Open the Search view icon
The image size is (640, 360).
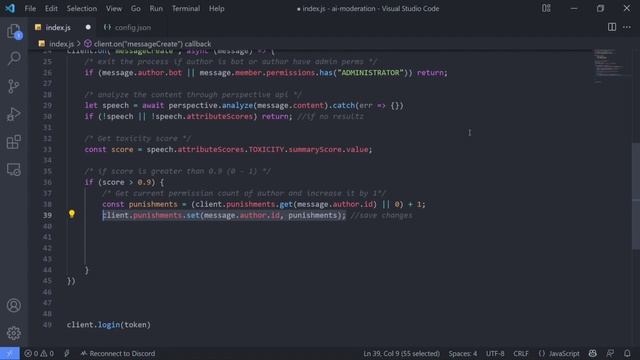14,58
